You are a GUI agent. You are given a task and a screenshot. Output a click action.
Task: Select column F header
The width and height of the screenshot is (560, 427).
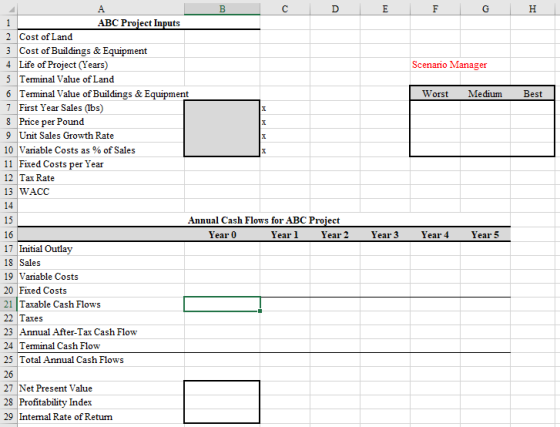click(435, 9)
